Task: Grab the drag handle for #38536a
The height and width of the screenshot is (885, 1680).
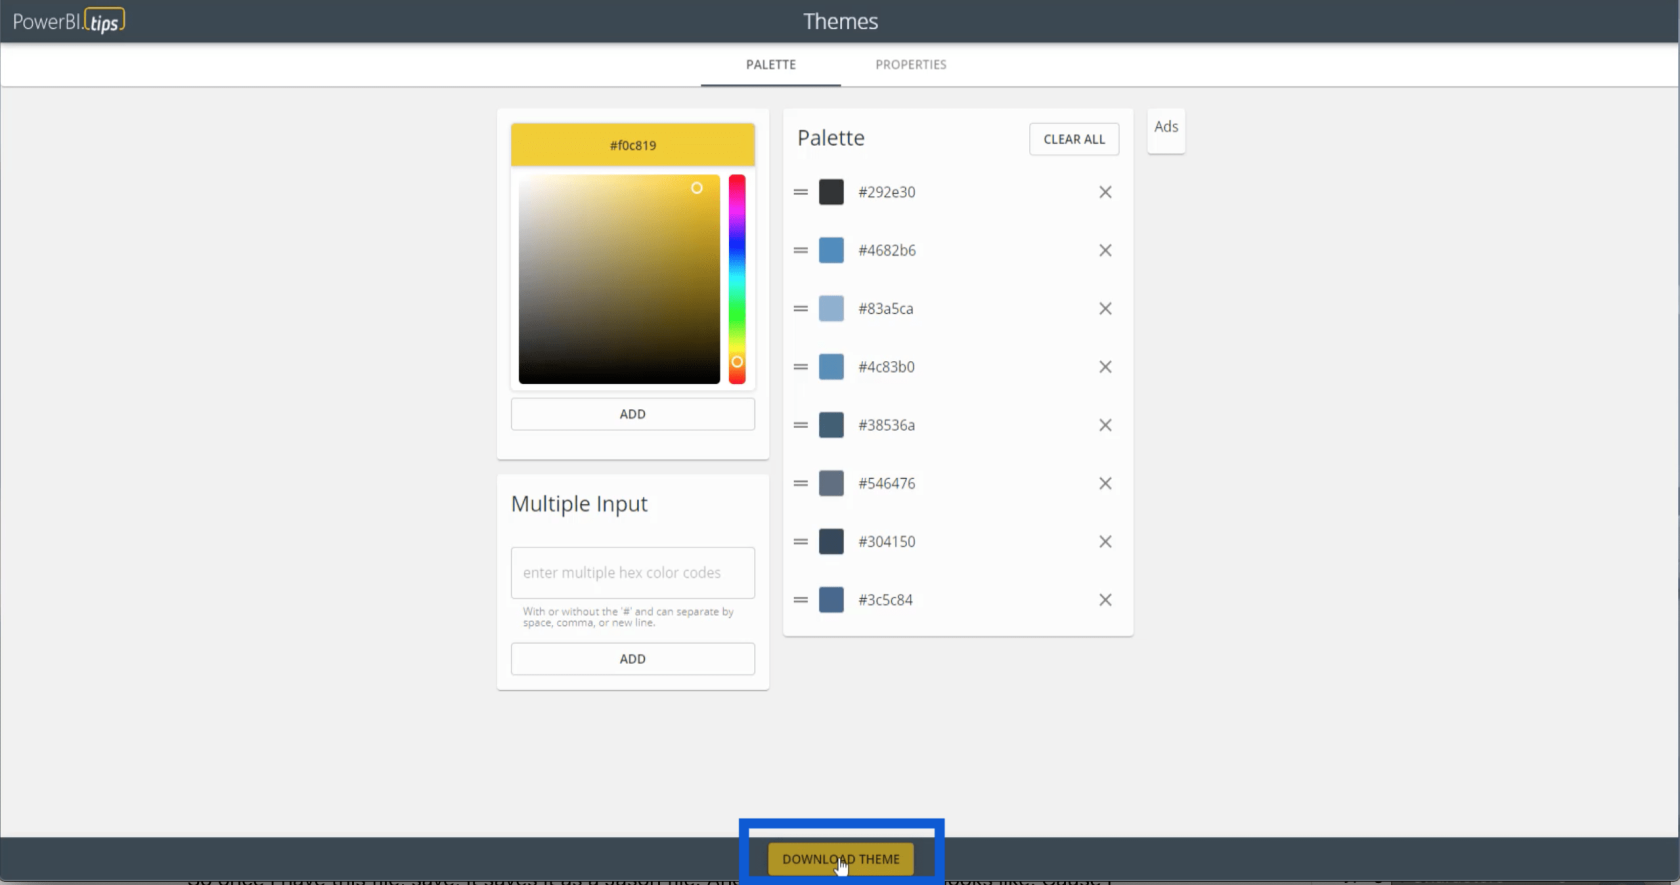Action: pos(801,425)
